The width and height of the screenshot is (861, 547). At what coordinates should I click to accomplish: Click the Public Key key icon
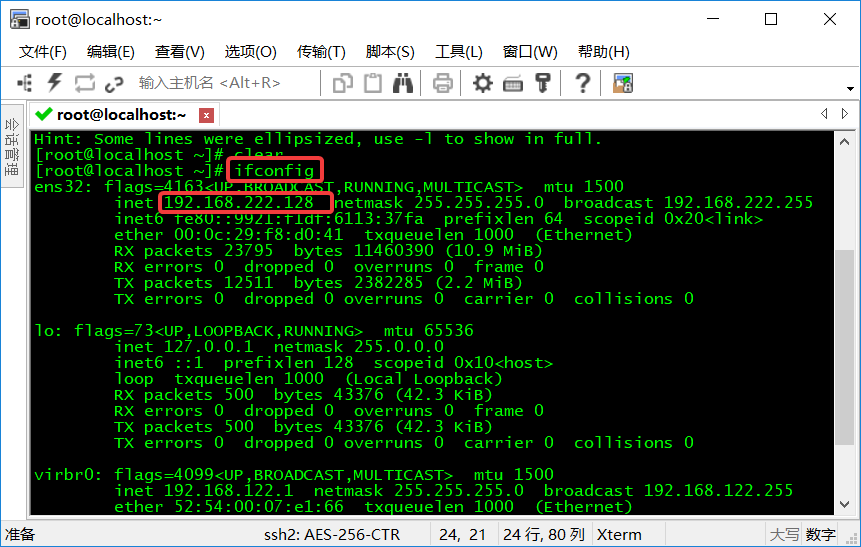[543, 83]
